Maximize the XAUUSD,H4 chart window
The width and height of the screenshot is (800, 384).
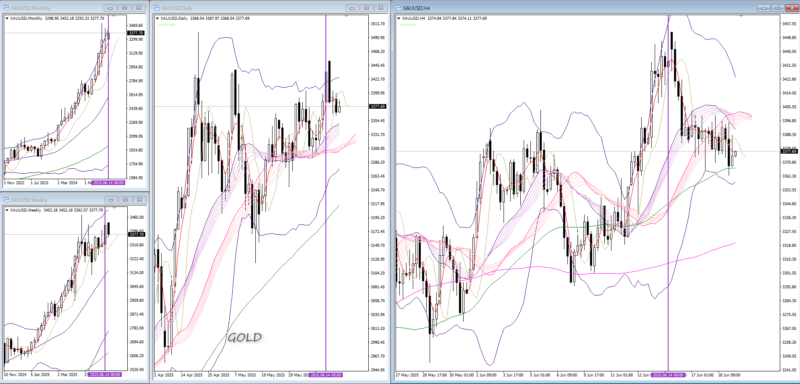[778, 8]
